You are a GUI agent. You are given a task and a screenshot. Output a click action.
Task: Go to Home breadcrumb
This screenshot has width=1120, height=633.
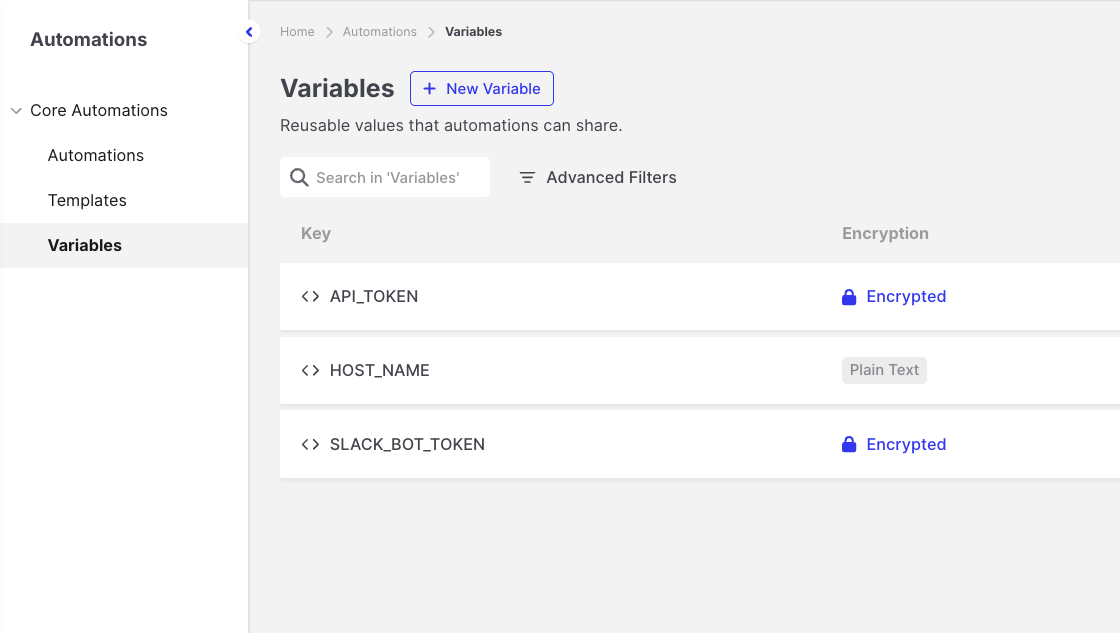(x=297, y=31)
